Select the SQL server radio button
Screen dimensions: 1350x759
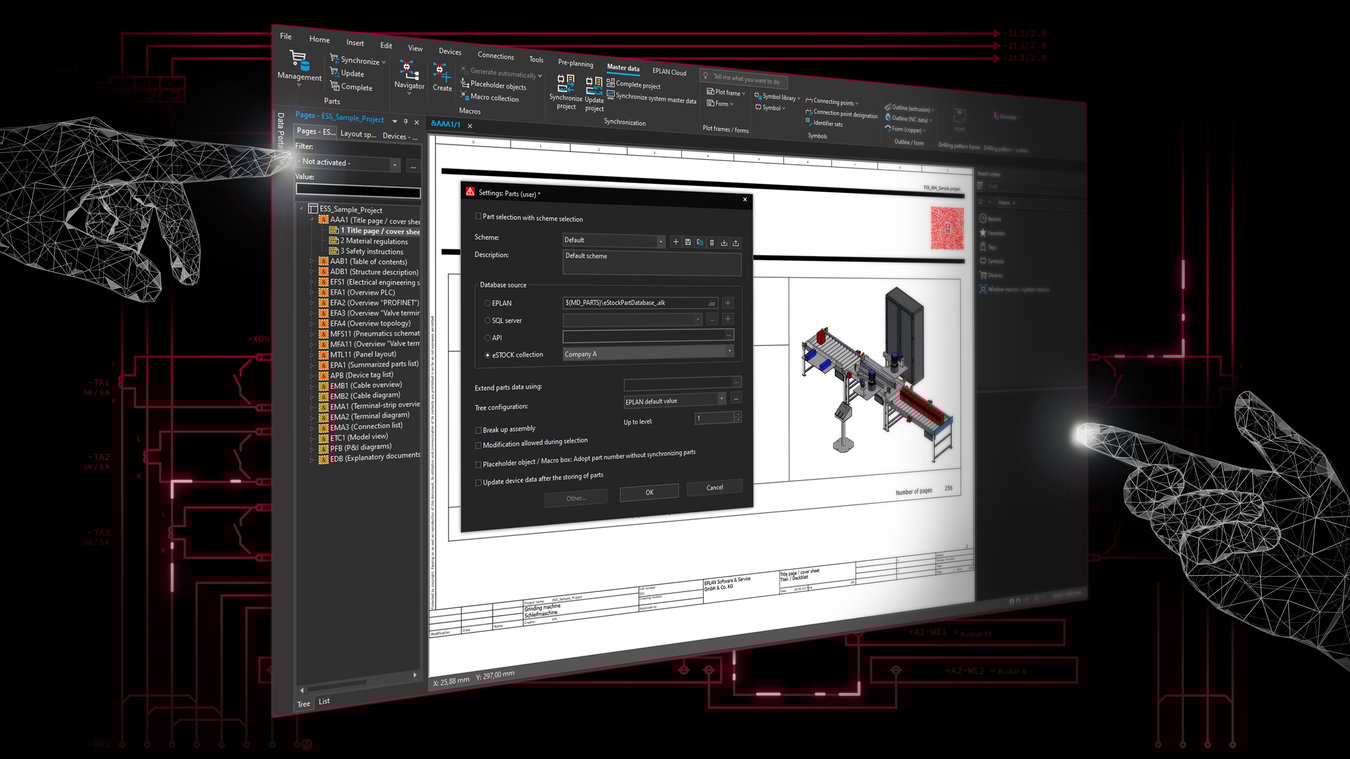(487, 320)
